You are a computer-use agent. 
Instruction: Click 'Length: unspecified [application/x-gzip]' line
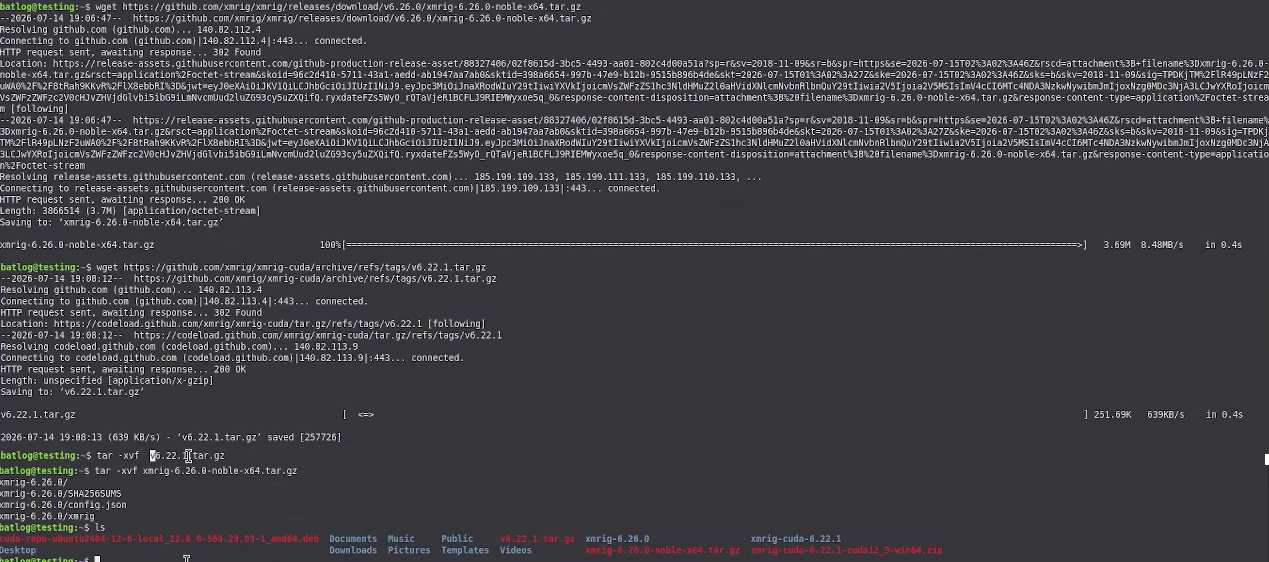point(105,381)
